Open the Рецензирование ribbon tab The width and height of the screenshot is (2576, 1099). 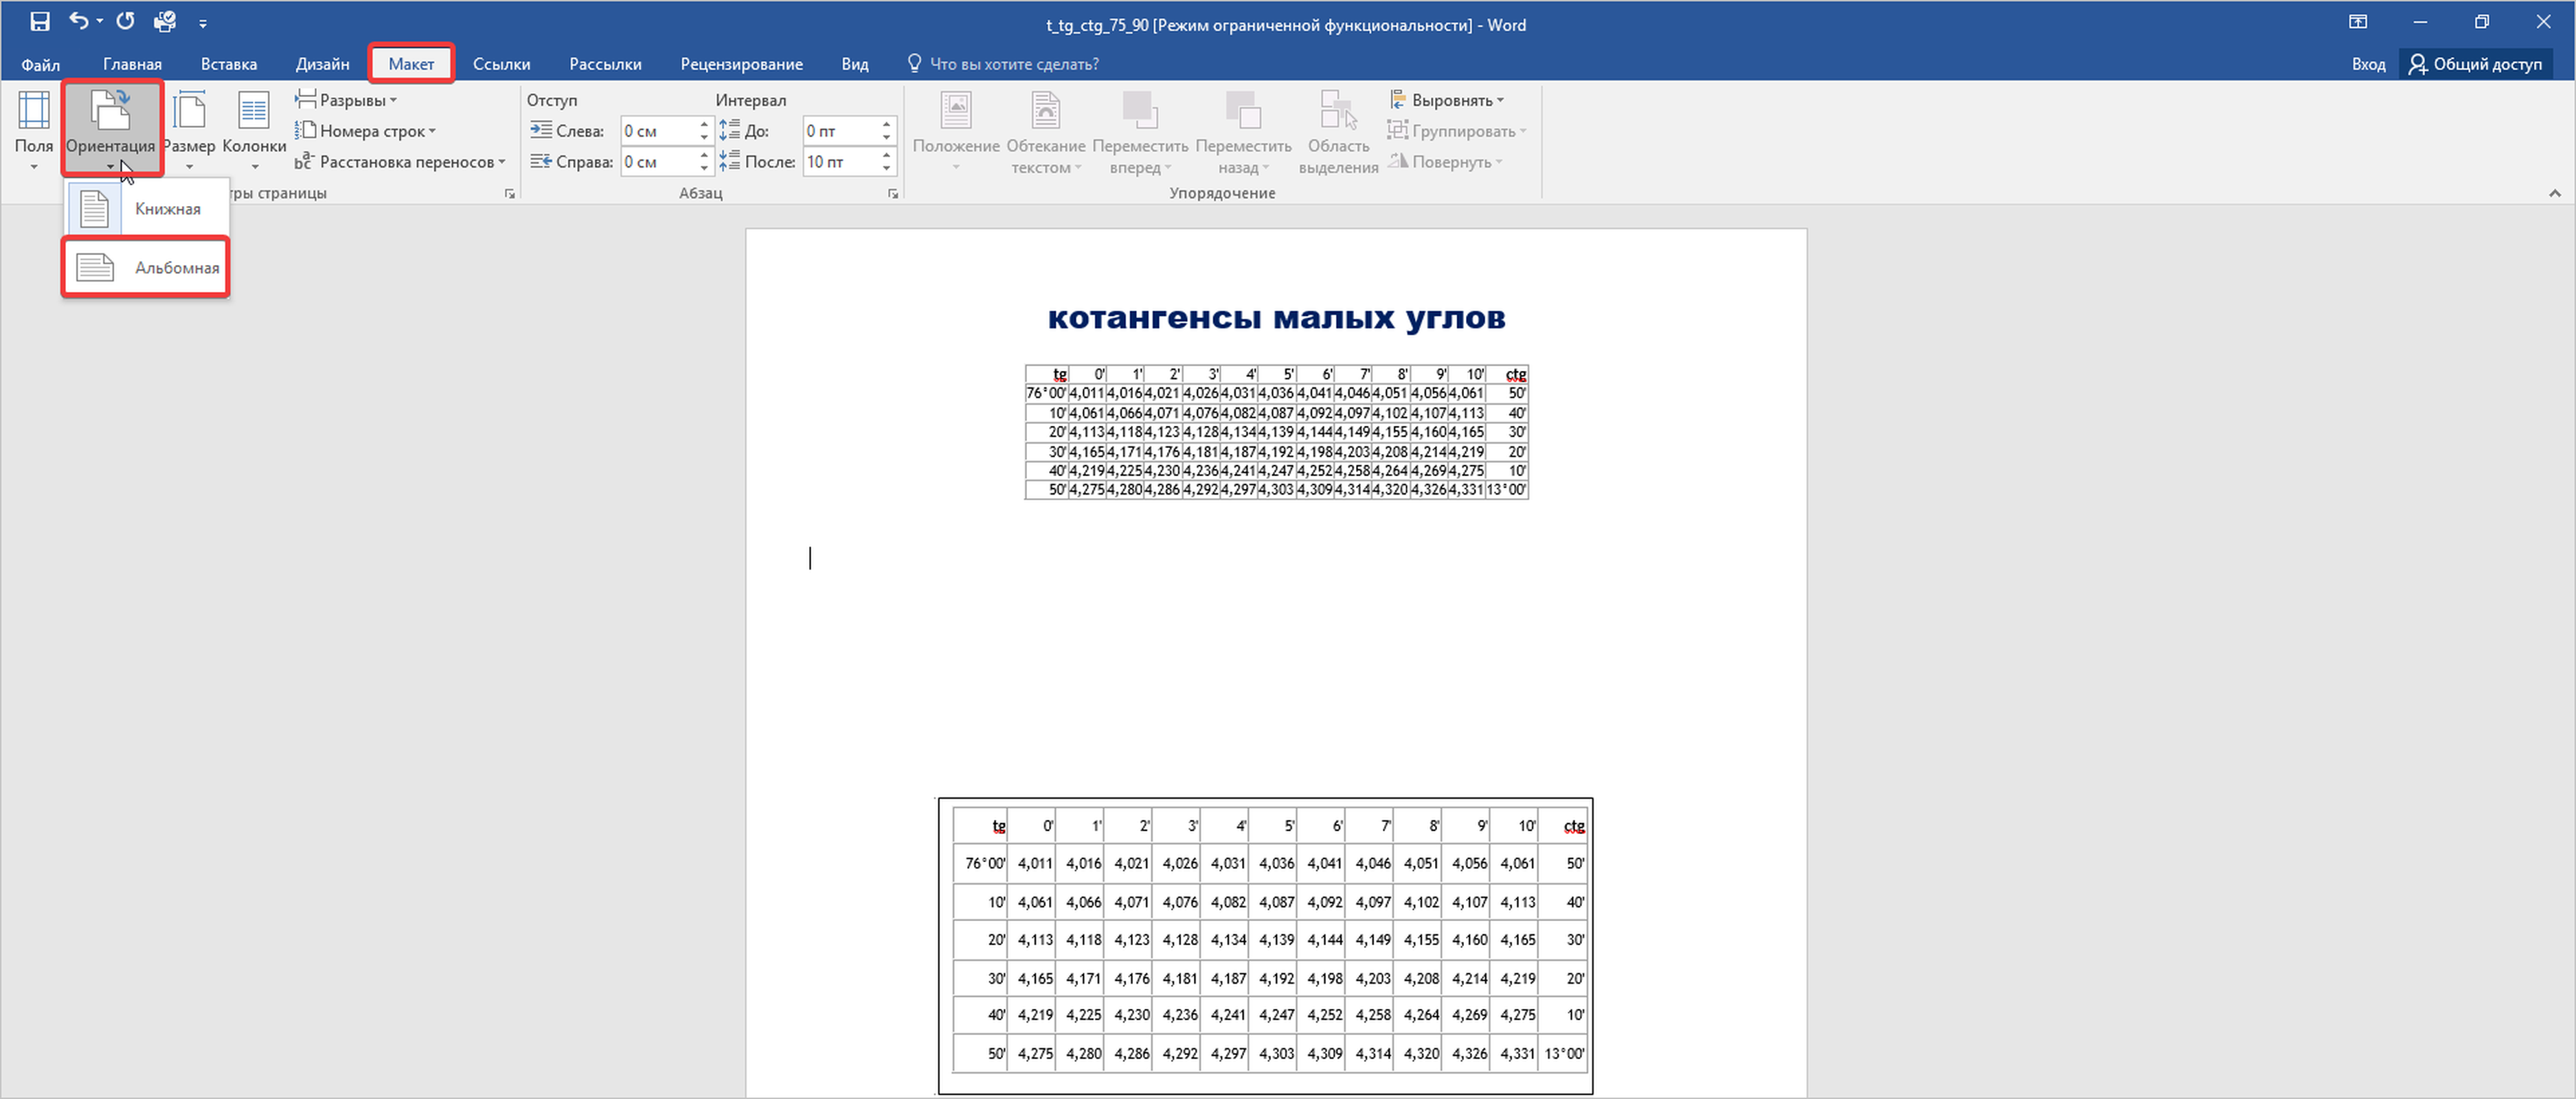click(741, 64)
